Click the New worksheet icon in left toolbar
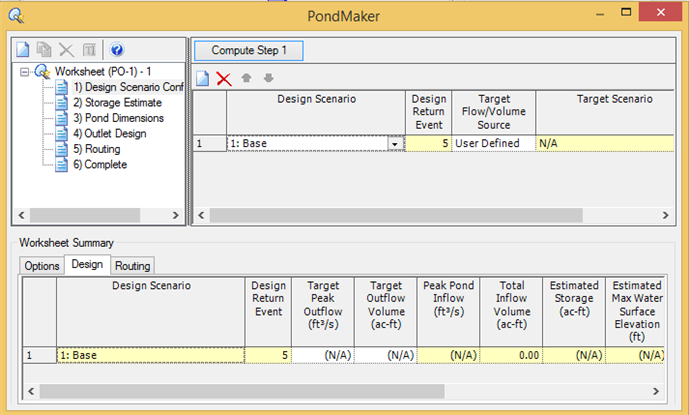This screenshot has width=689, height=415. (x=22, y=49)
